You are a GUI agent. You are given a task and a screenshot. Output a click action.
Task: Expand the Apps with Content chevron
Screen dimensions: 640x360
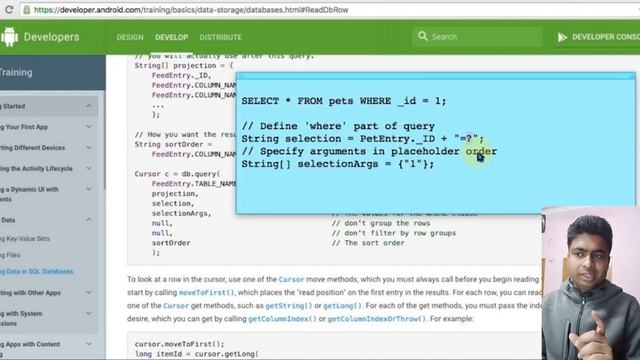[x=89, y=344]
